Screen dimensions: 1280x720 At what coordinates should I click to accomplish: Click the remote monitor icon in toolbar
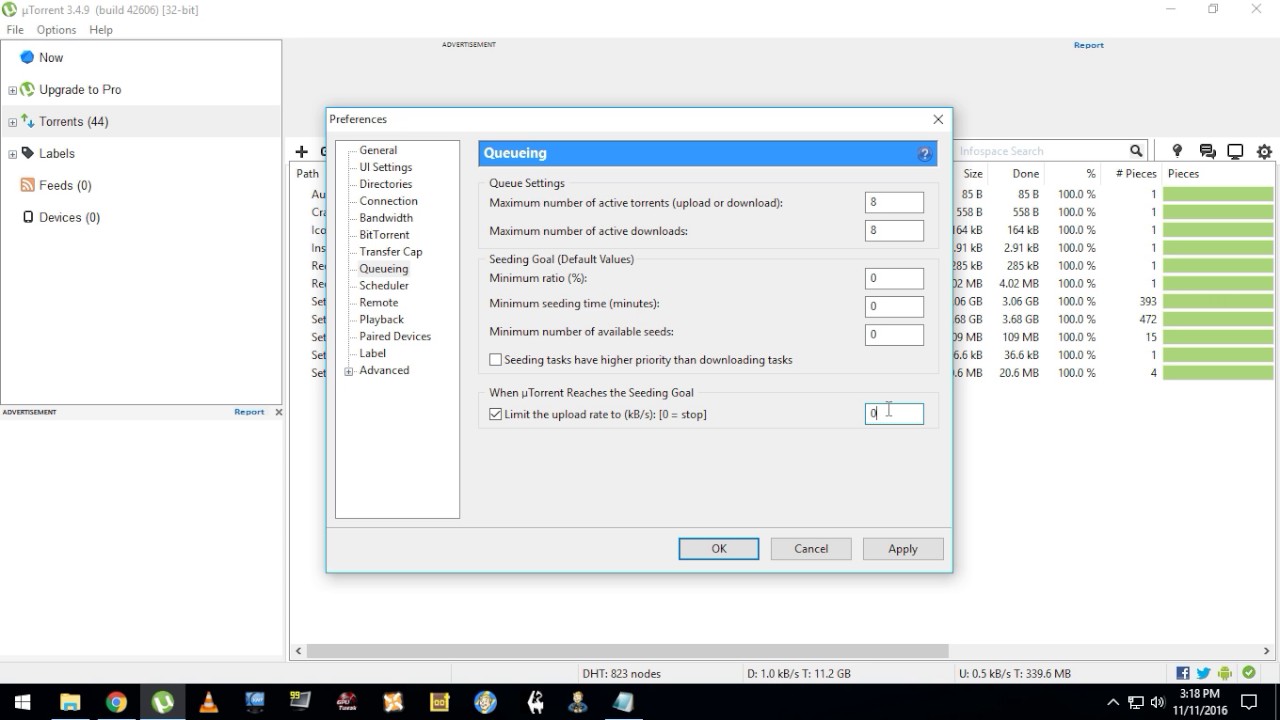(x=1235, y=152)
